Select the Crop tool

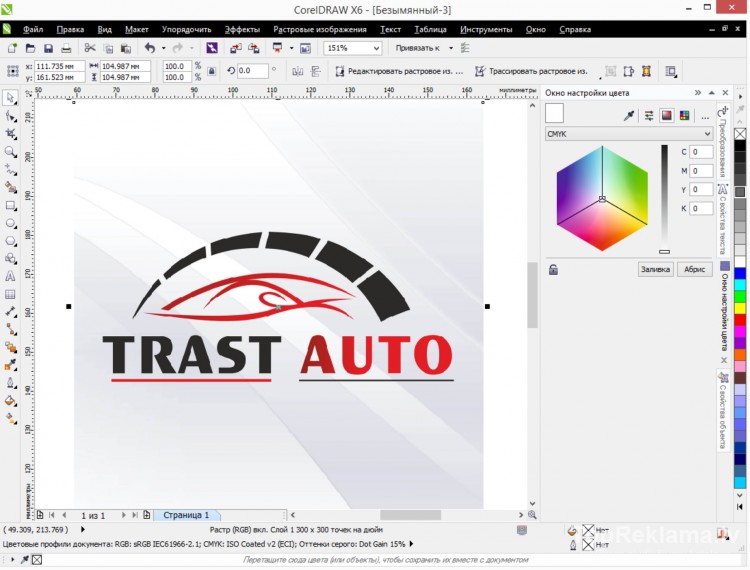tap(10, 133)
